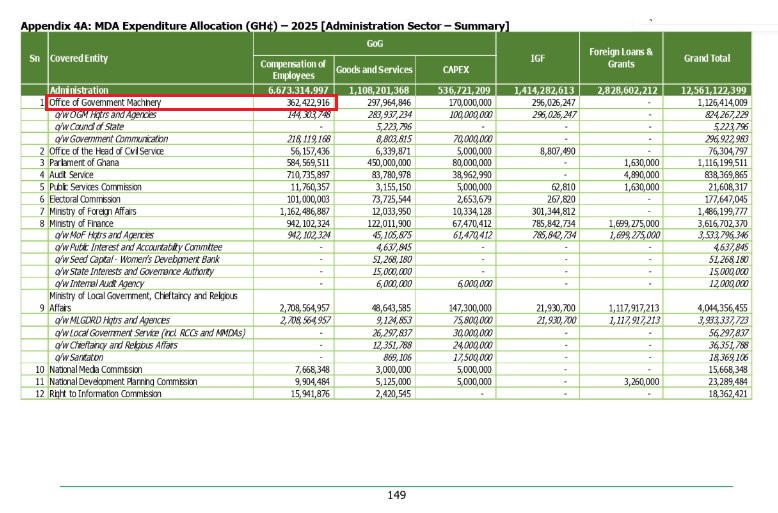
Task: Click 'Public Services Commission' row label
Action: click(95, 187)
